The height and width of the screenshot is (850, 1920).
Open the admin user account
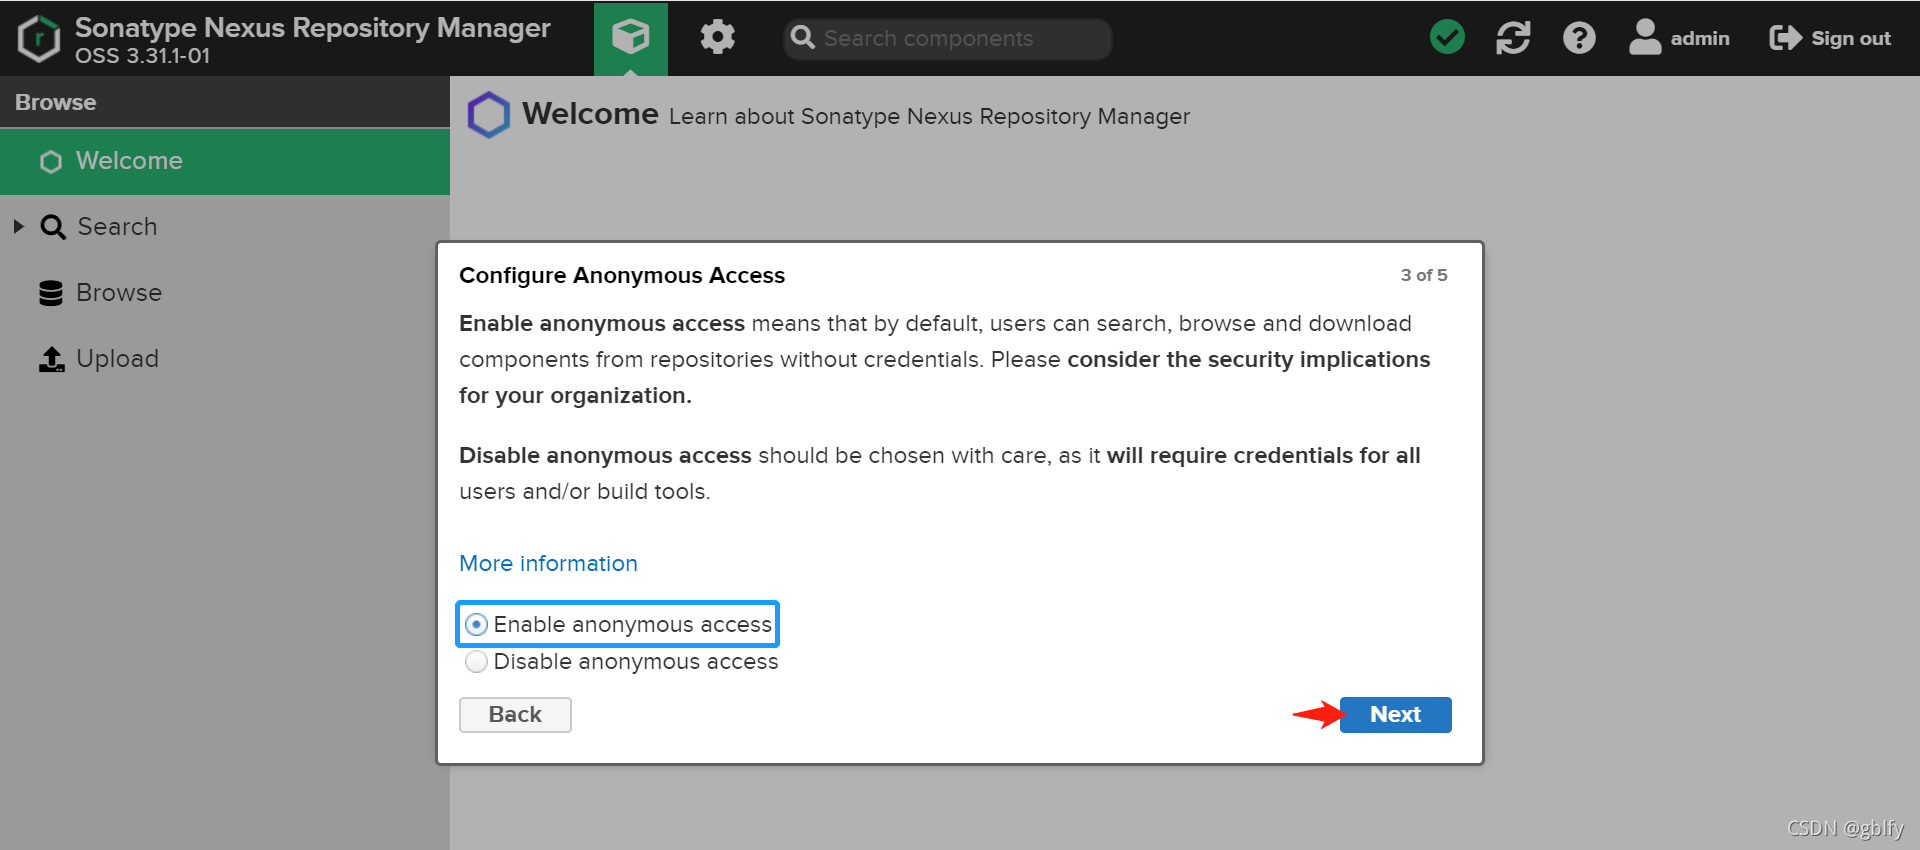point(1679,38)
